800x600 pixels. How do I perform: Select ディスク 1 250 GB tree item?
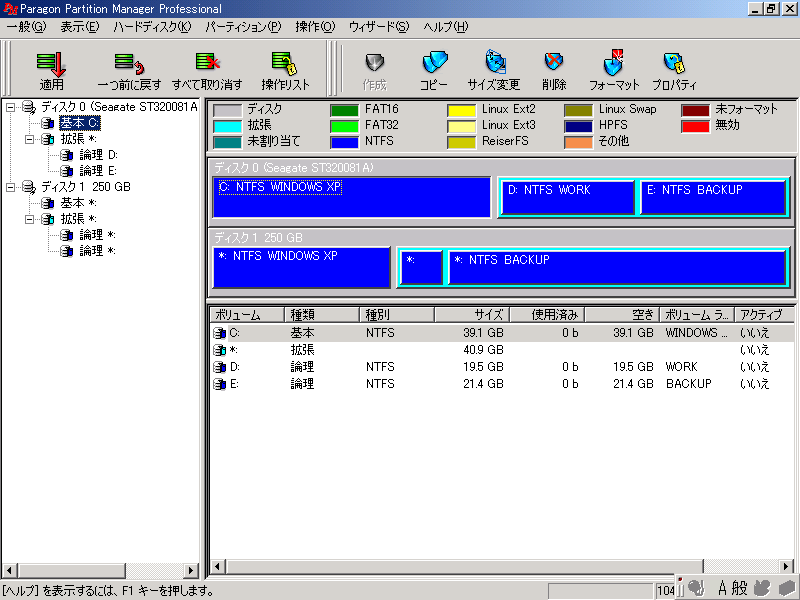coord(86,187)
